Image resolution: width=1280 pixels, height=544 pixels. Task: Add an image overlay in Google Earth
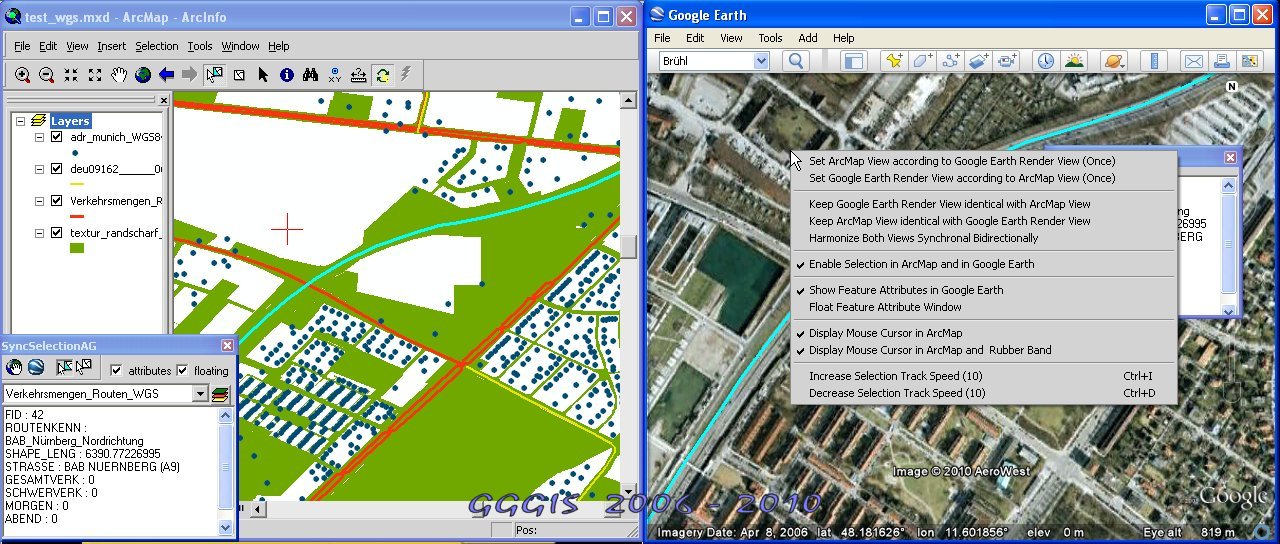979,61
